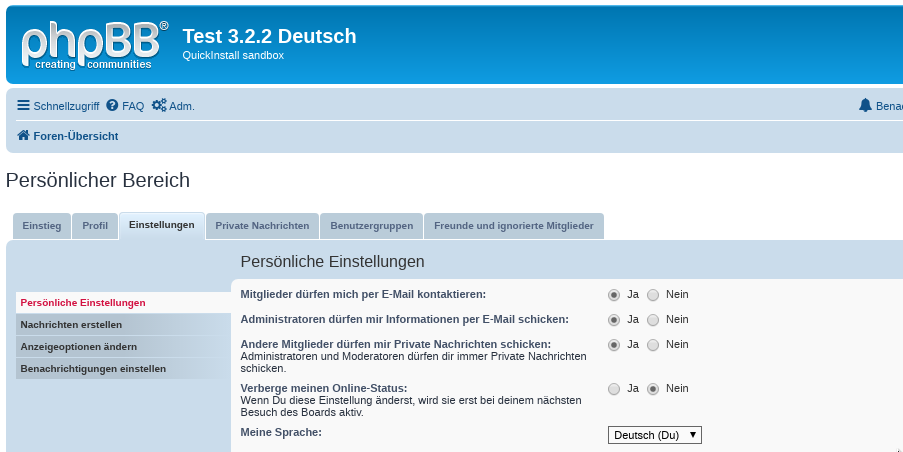Switch to the Einstieg tab

[41, 226]
